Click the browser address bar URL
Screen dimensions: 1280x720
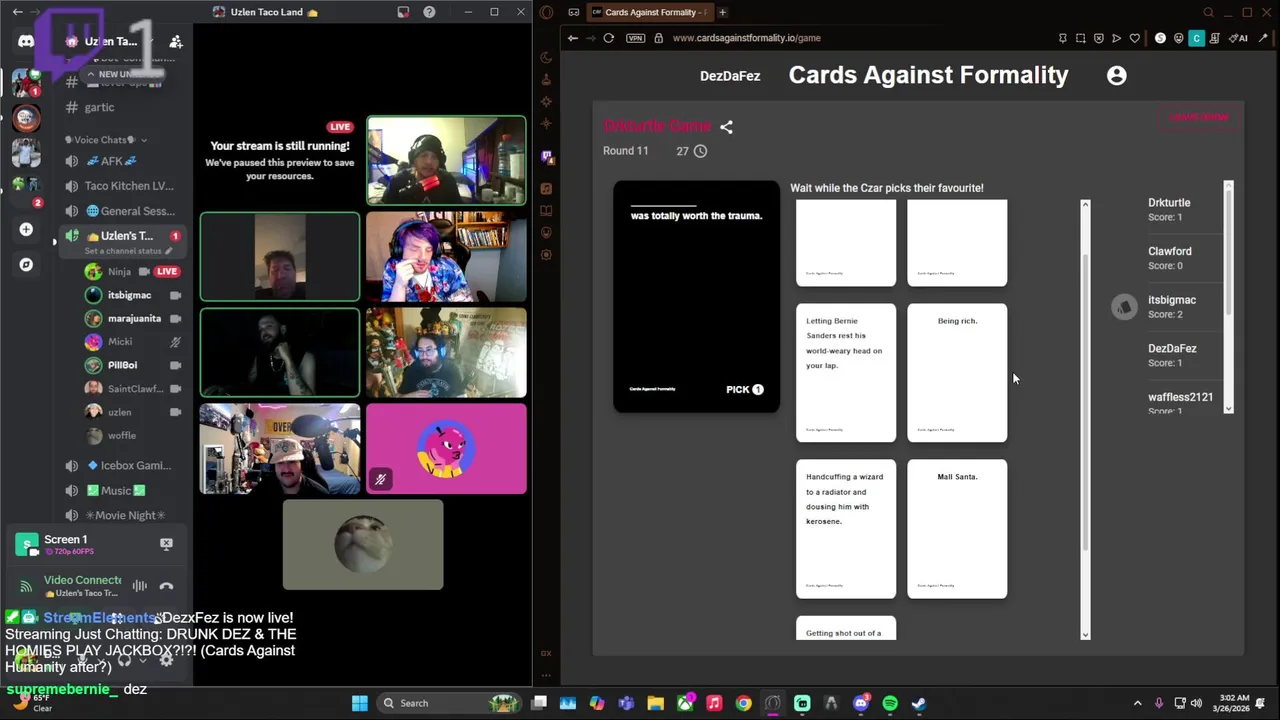click(x=747, y=38)
